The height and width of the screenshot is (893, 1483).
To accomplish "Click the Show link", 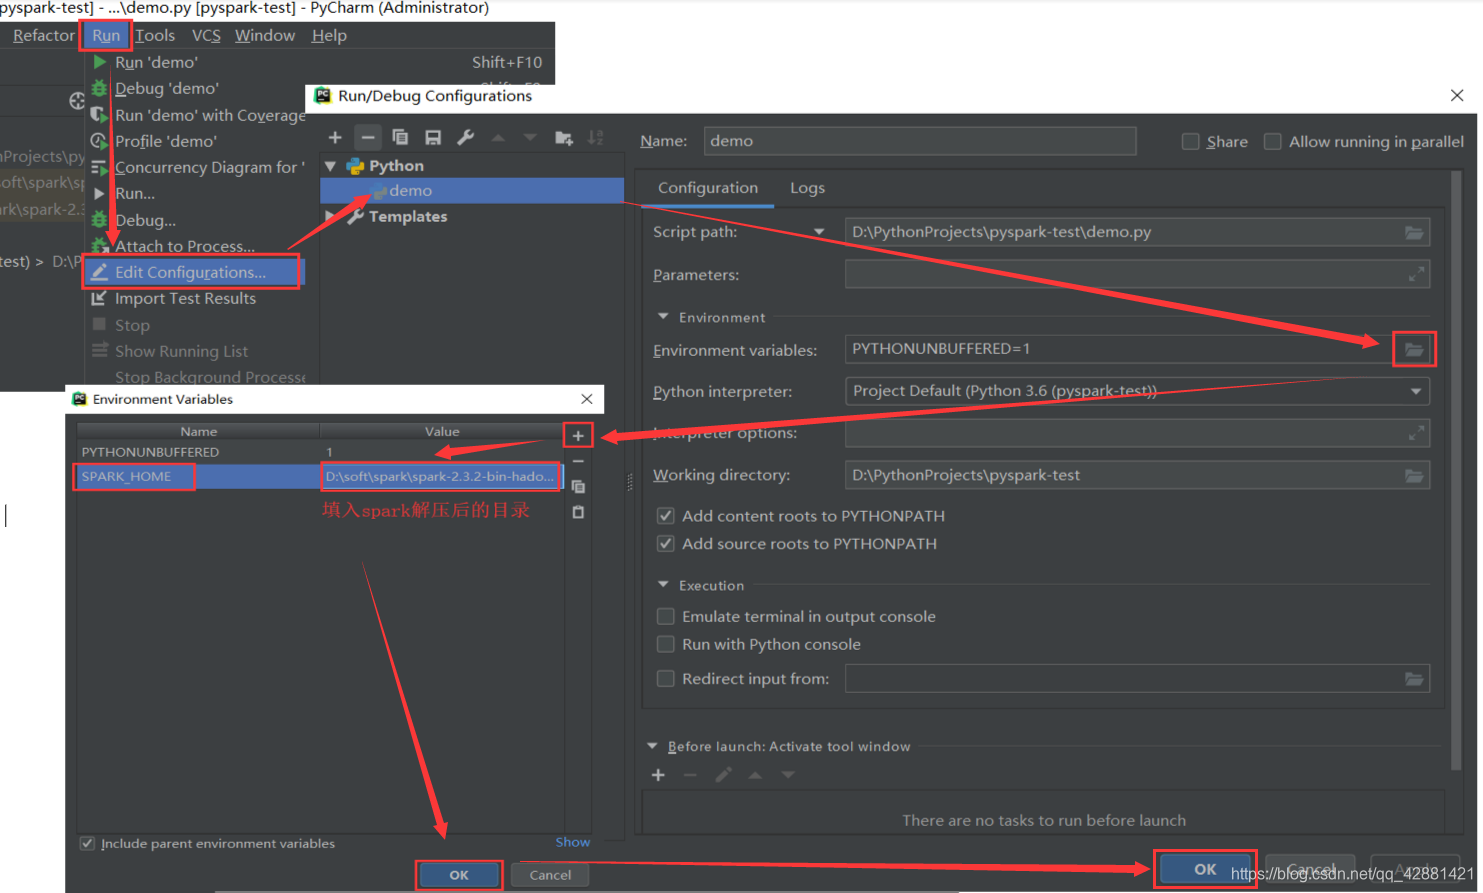I will [x=573, y=842].
